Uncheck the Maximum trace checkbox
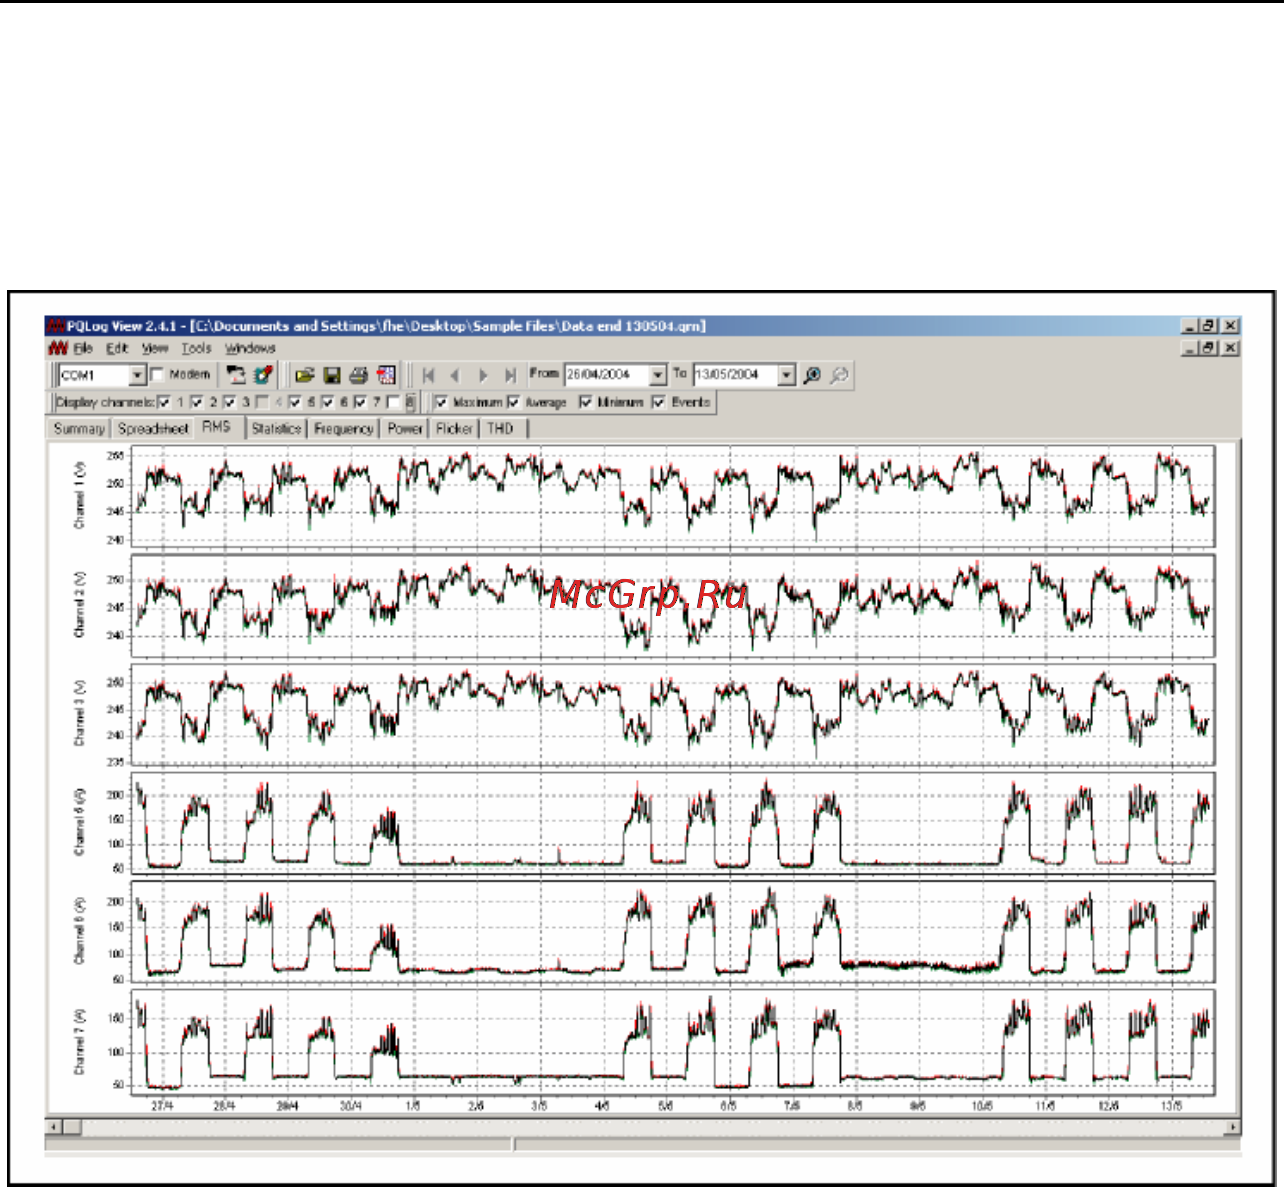Viewport: 1284px width, 1187px height. click(x=441, y=402)
